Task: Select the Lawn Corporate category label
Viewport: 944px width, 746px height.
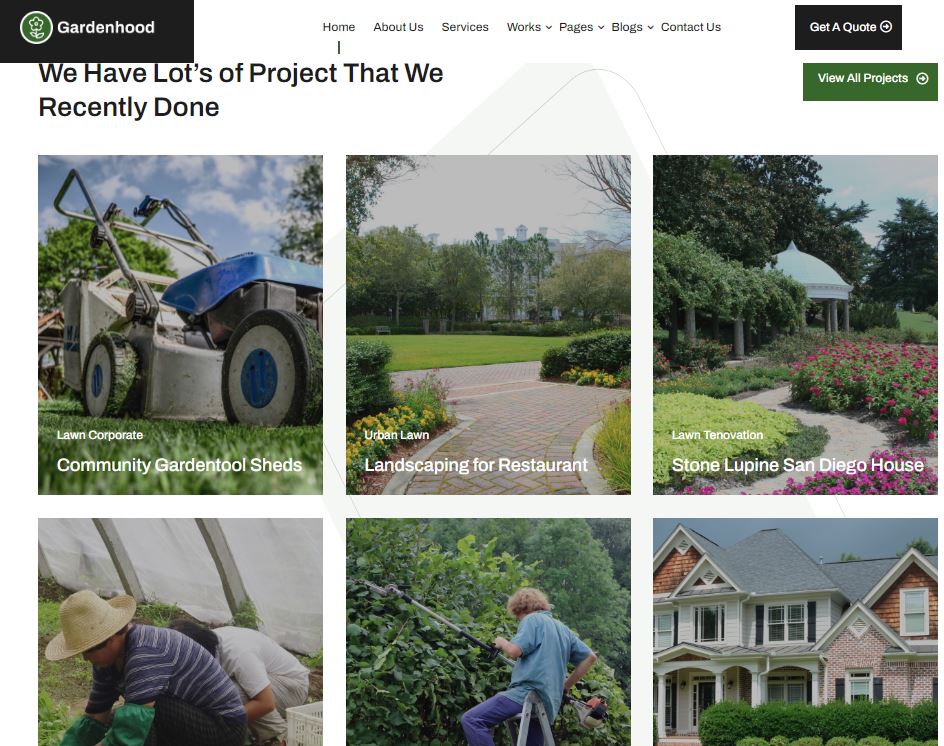Action: (x=100, y=435)
